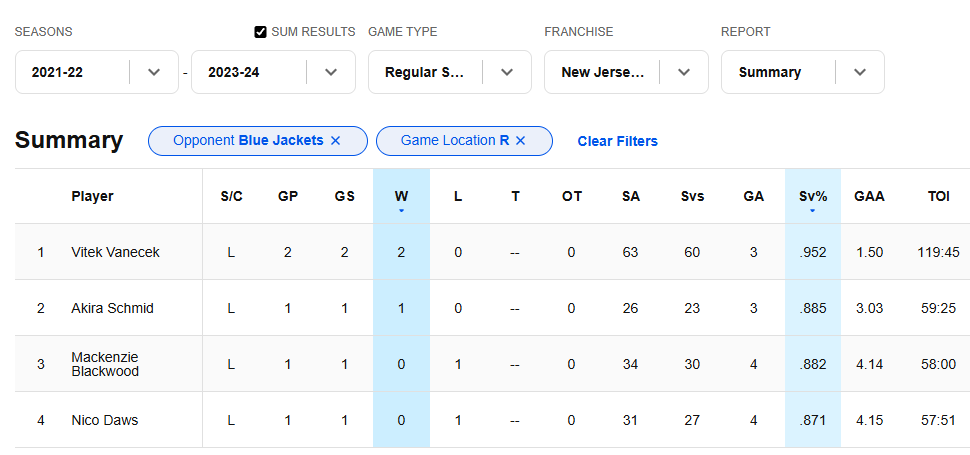This screenshot has width=970, height=455.
Task: Open Nico Daws player link
Action: 105,420
